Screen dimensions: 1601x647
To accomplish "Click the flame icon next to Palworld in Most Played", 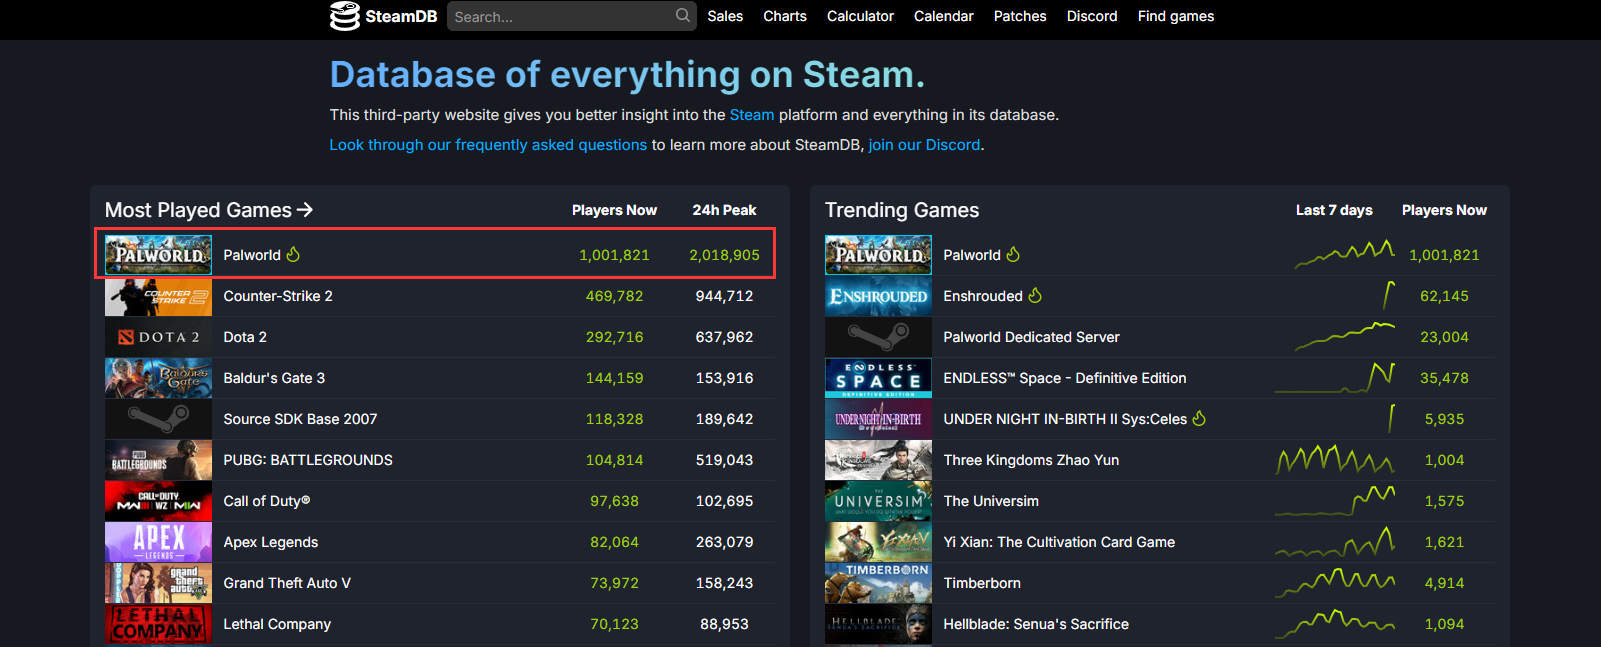I will click(x=293, y=254).
